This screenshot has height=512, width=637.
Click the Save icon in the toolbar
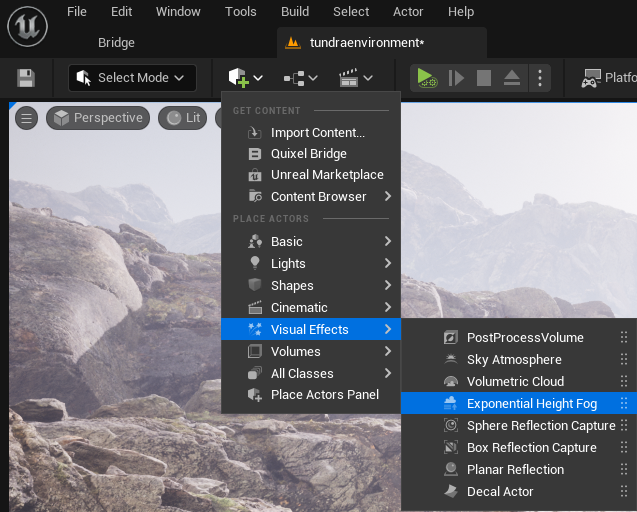pyautogui.click(x=26, y=78)
